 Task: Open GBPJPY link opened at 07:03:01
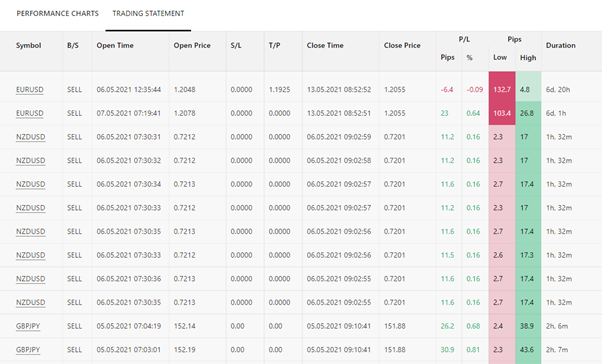(28, 350)
